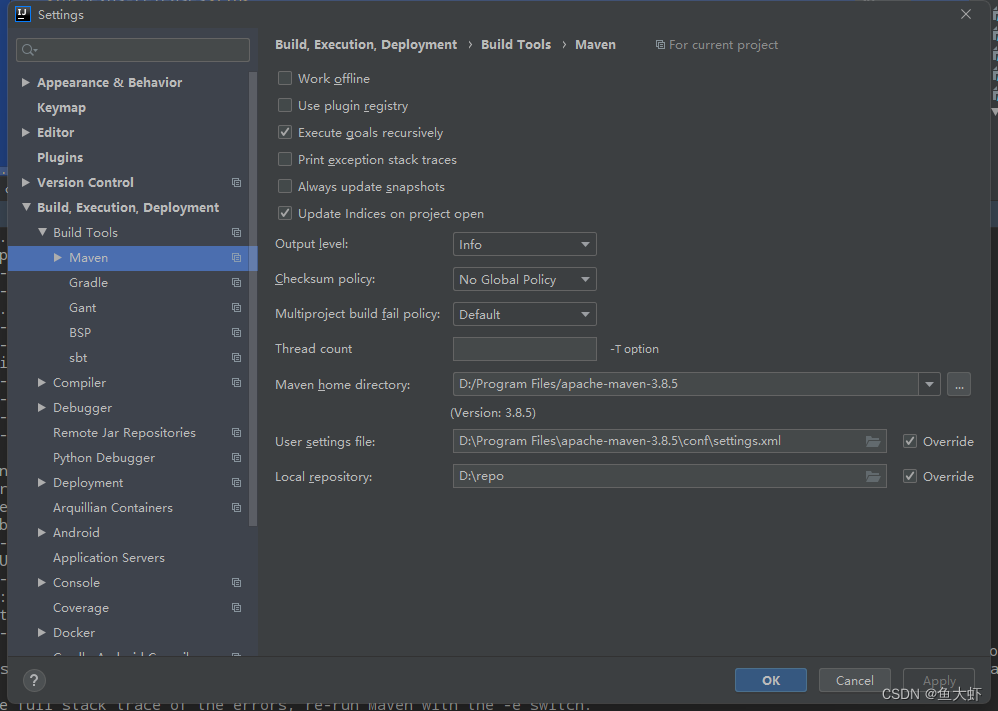Uncheck Execute goals recursively
This screenshot has width=998, height=711.
(x=285, y=132)
